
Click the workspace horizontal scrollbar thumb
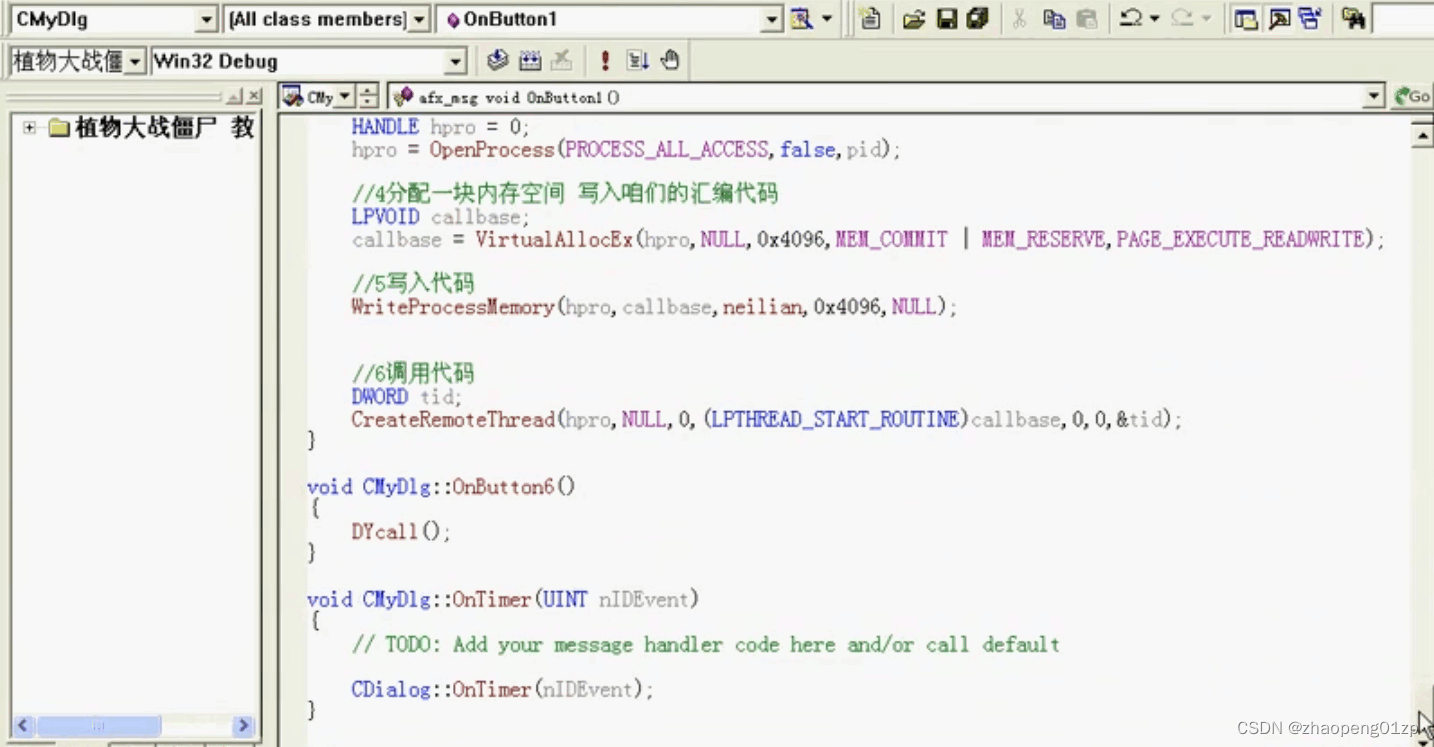click(98, 725)
